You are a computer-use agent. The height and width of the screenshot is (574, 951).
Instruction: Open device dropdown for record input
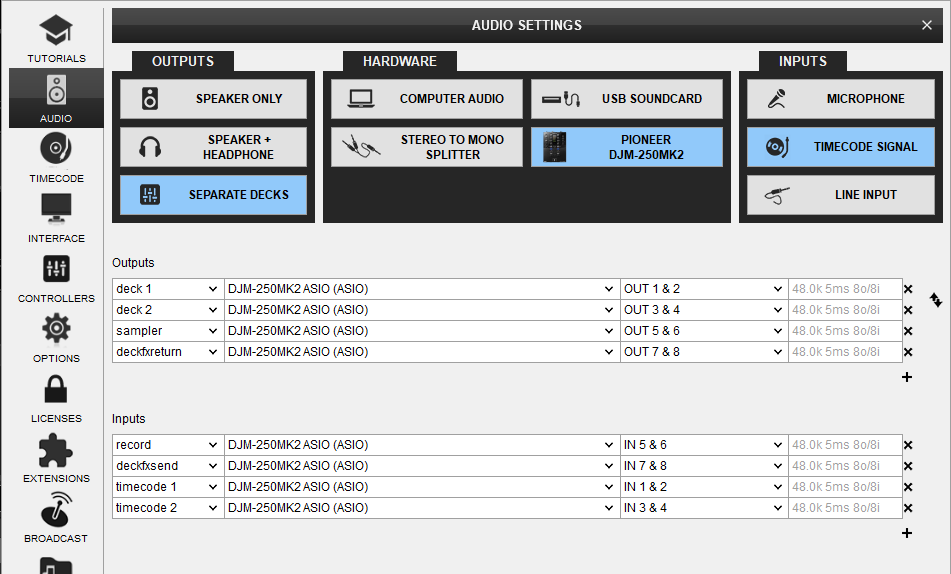coord(422,445)
